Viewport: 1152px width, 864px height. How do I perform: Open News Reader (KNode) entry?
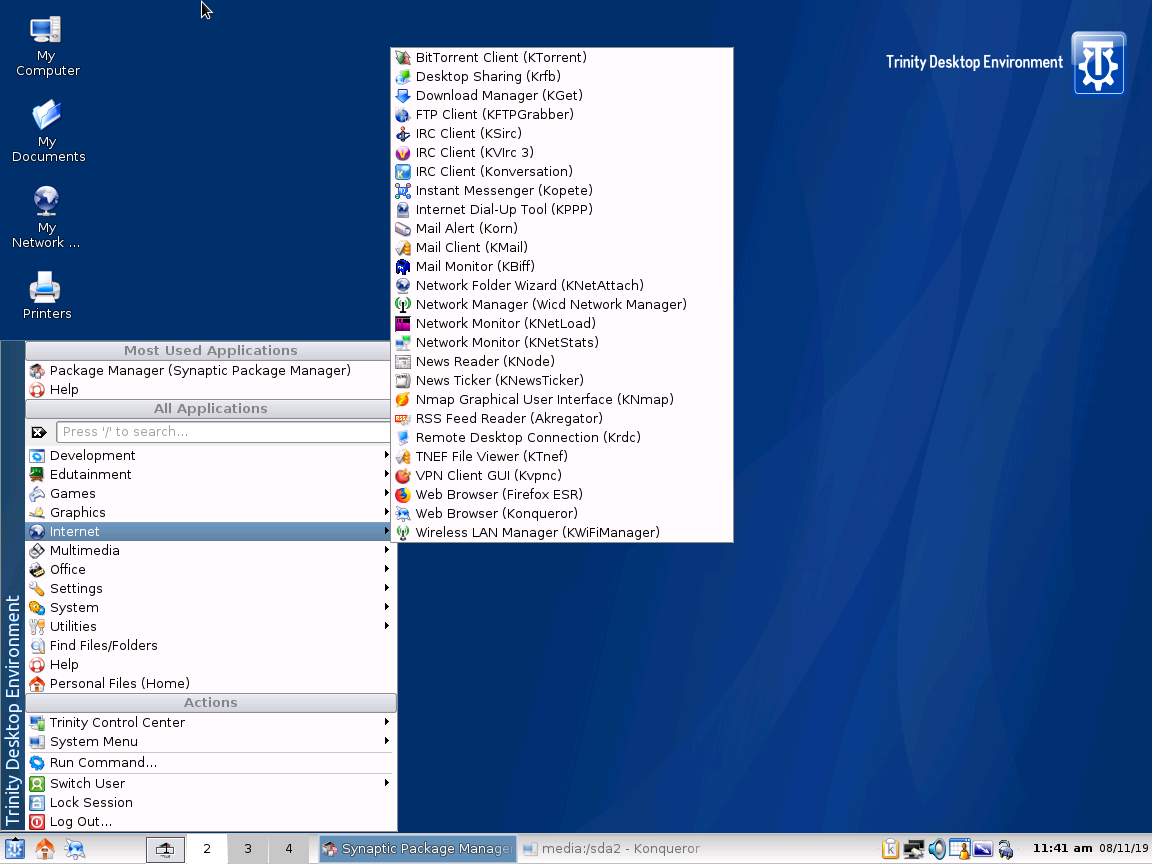[x=562, y=361]
